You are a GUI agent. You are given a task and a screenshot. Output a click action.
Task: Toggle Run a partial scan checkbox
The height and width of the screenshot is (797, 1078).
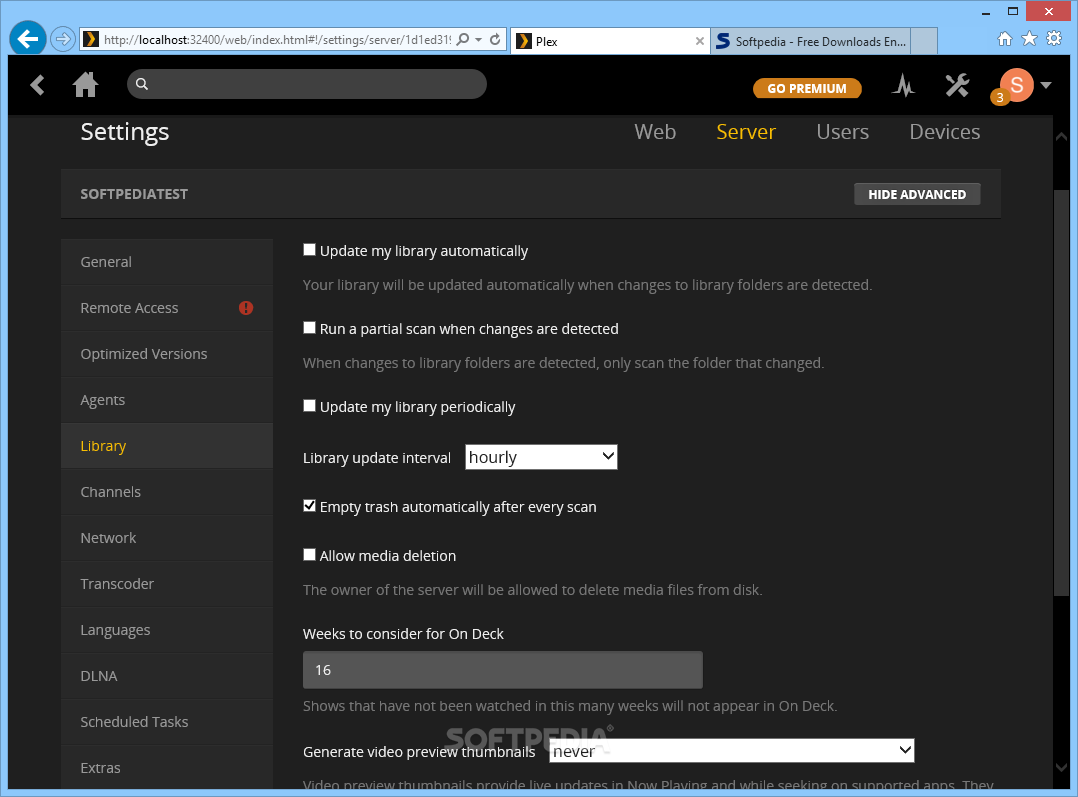click(309, 328)
